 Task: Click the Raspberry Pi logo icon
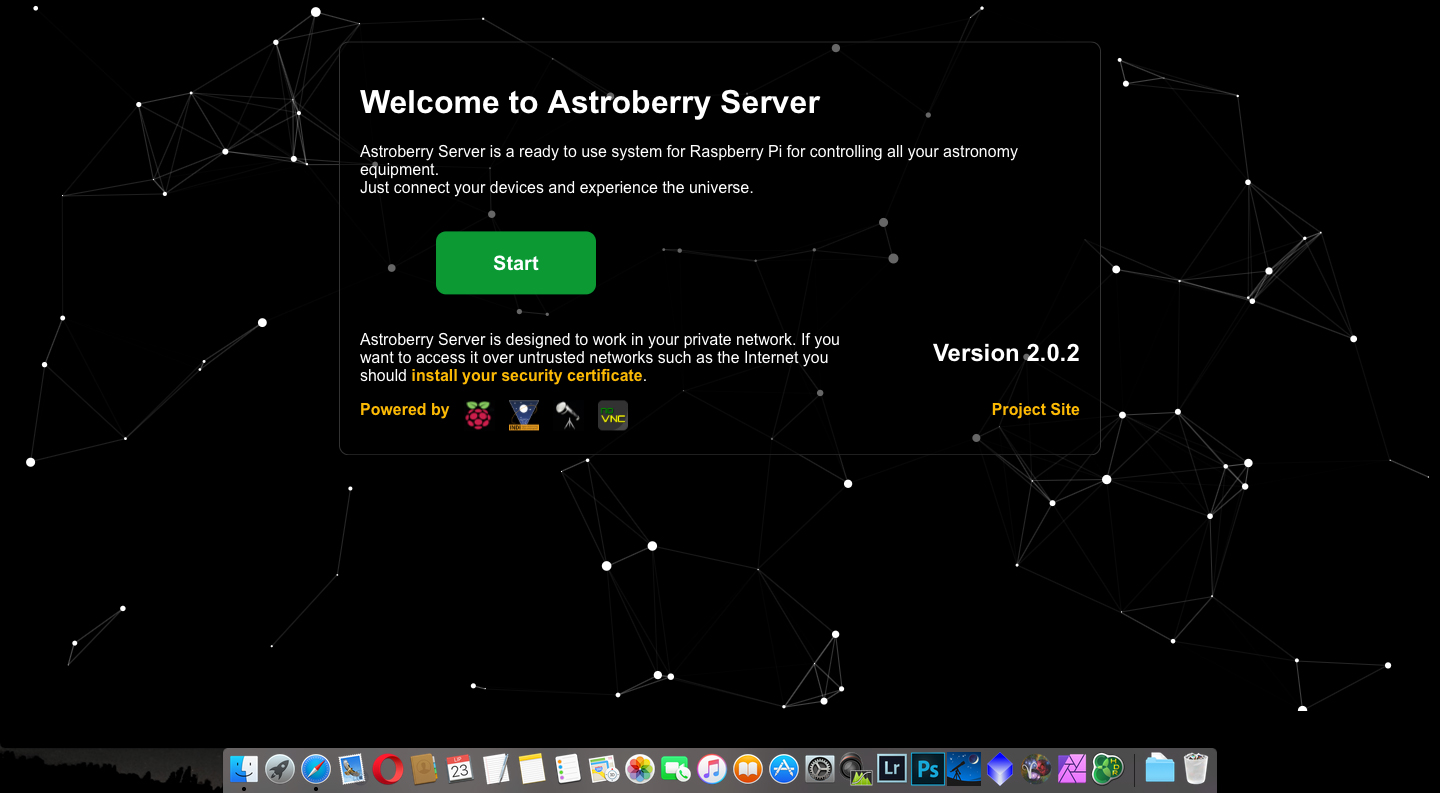478,415
